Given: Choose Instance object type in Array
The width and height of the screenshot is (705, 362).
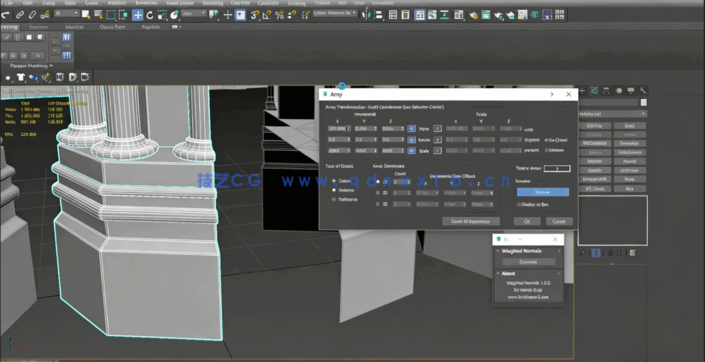Looking at the screenshot, I should pyautogui.click(x=334, y=190).
